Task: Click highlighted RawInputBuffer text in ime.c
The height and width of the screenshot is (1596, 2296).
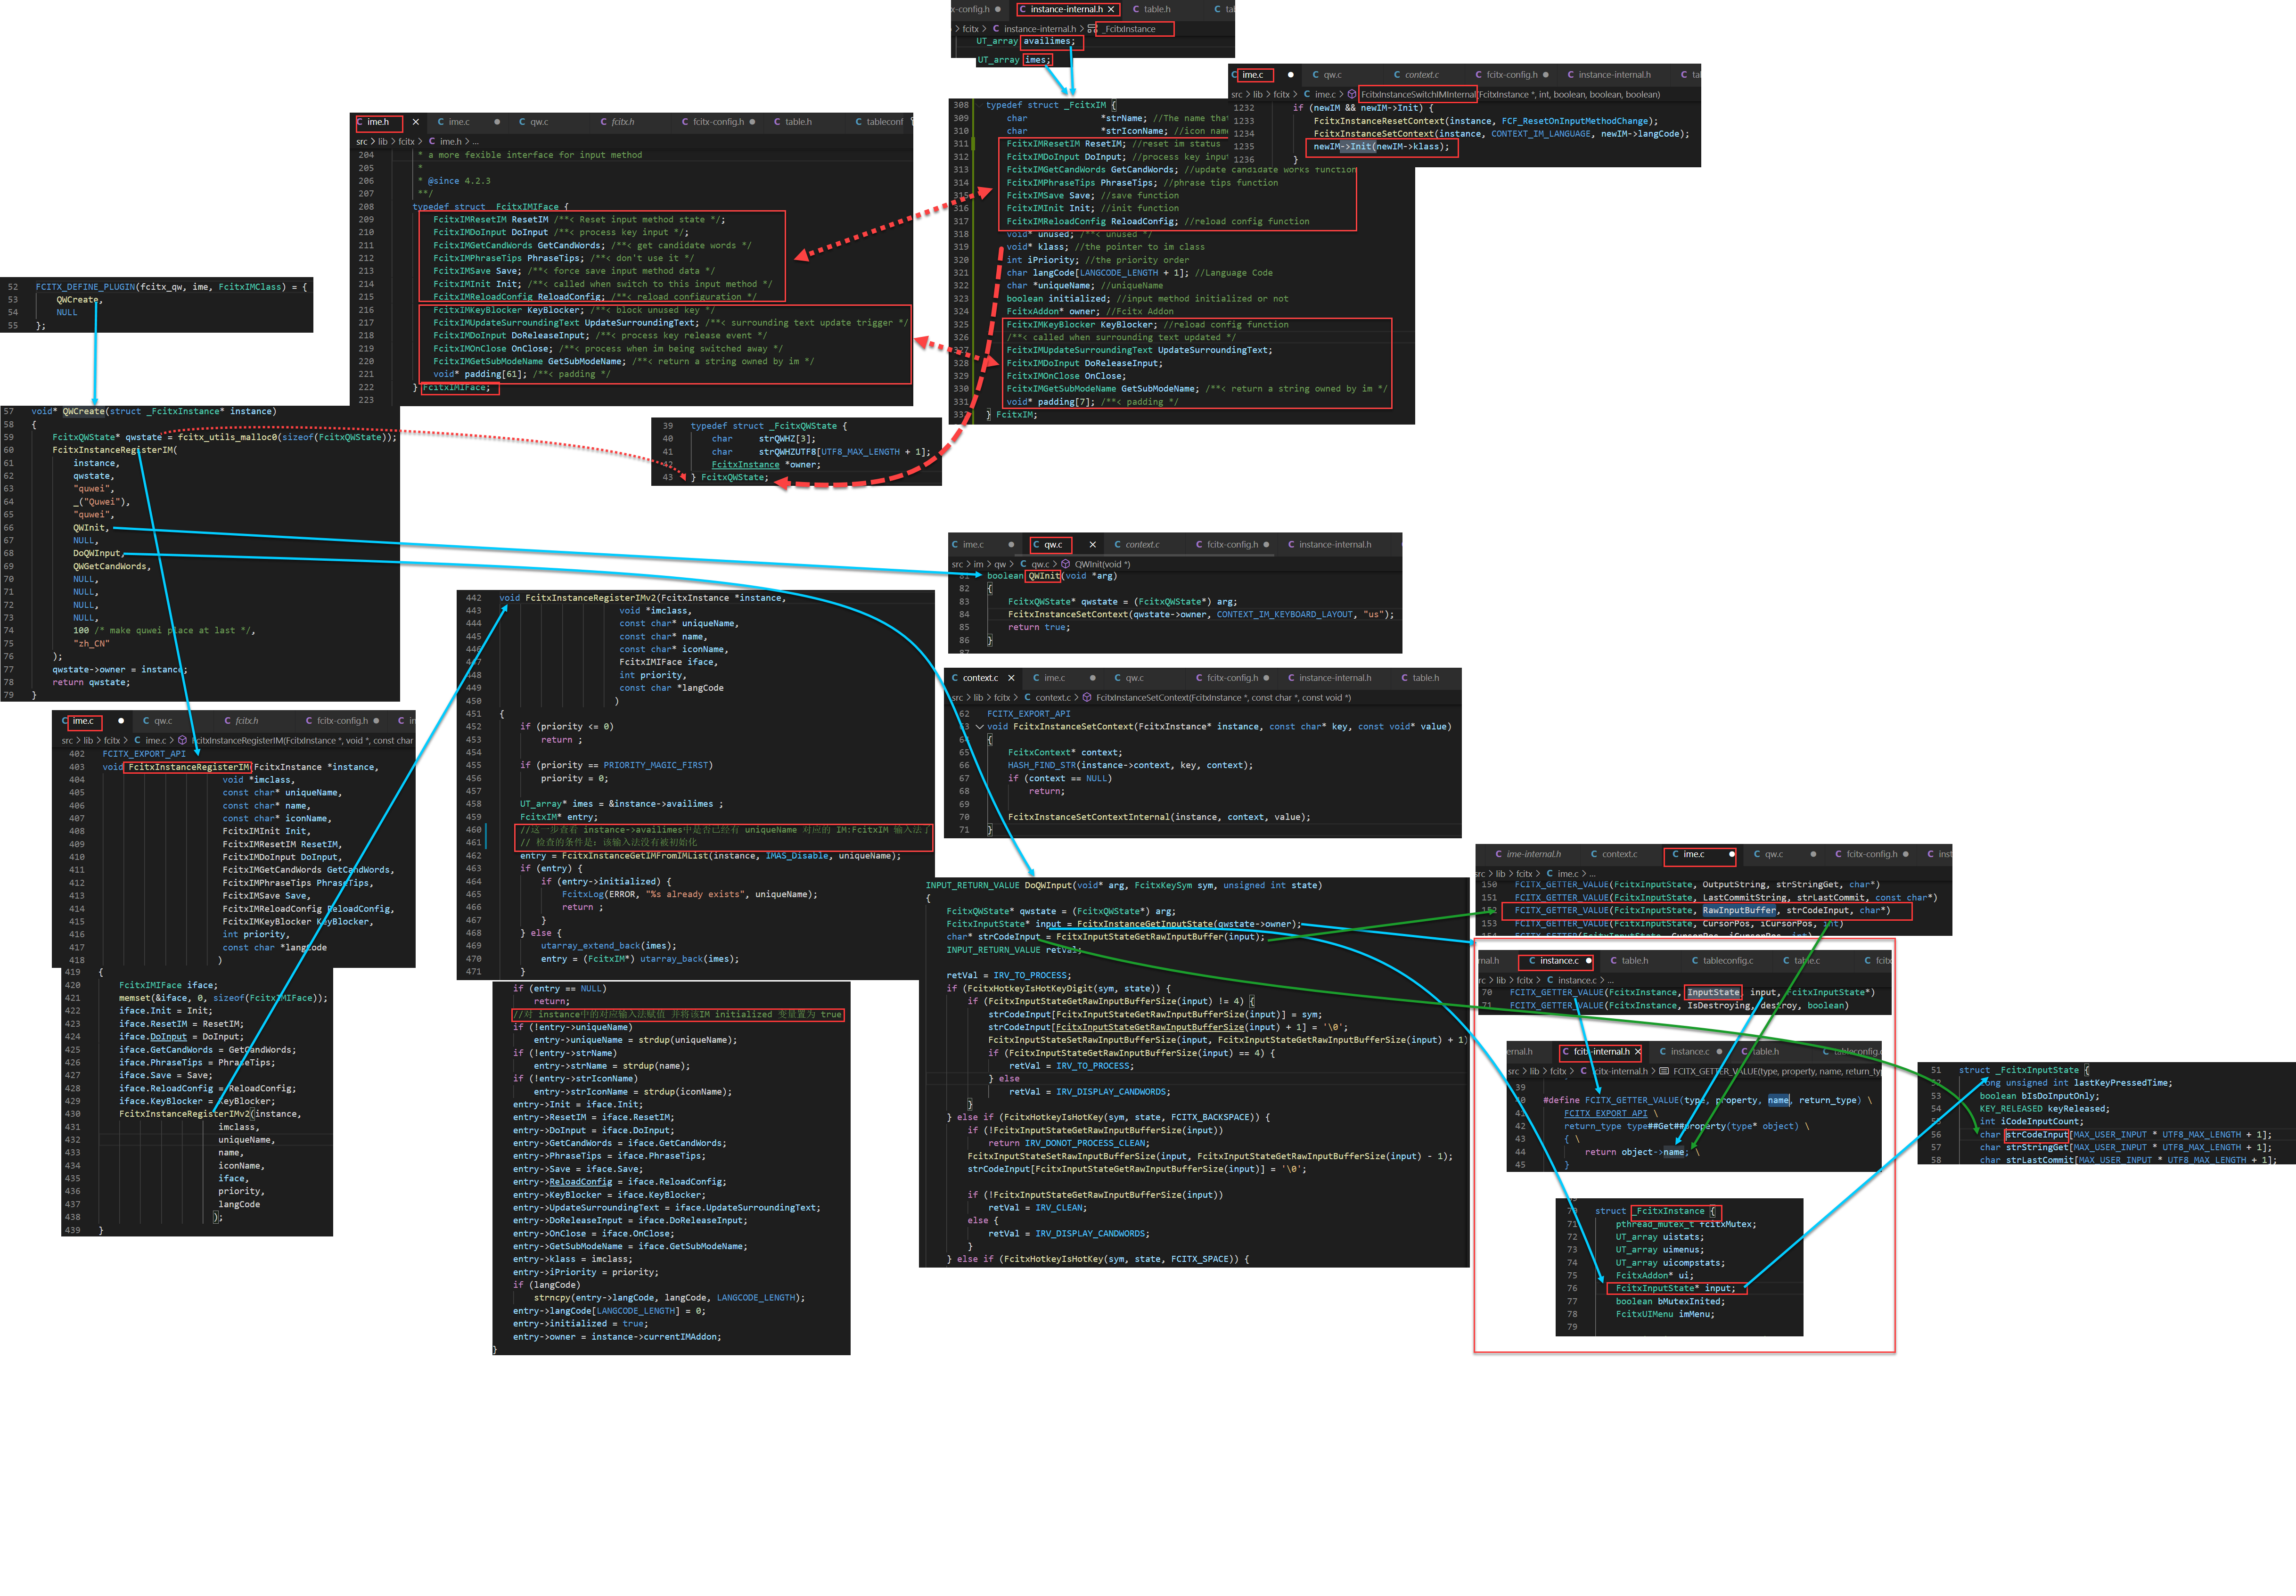Action: pos(1739,911)
